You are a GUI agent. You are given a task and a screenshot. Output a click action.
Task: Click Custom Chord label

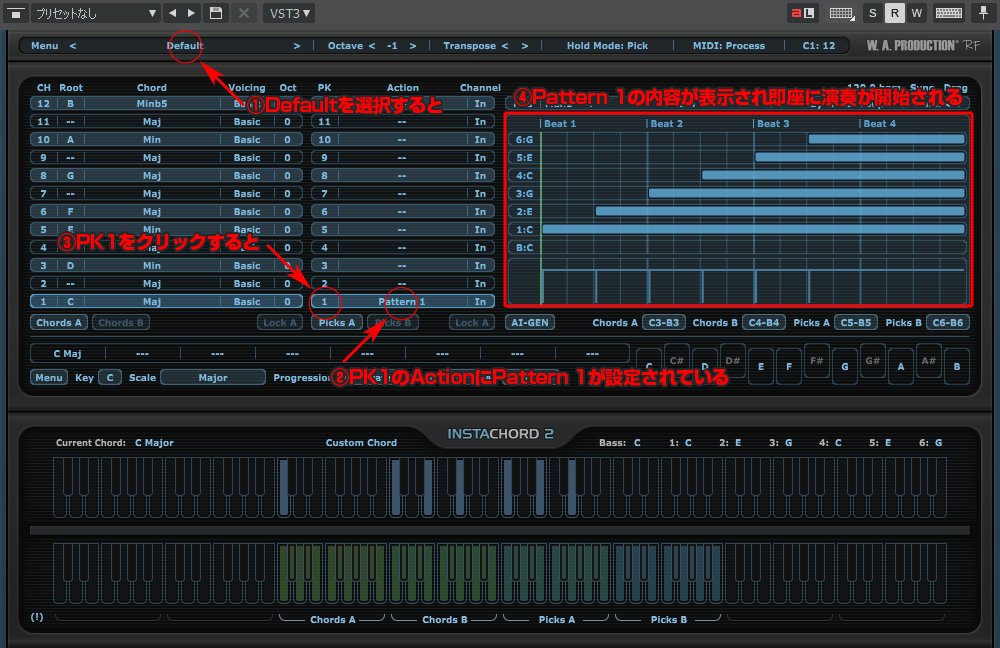(x=361, y=443)
